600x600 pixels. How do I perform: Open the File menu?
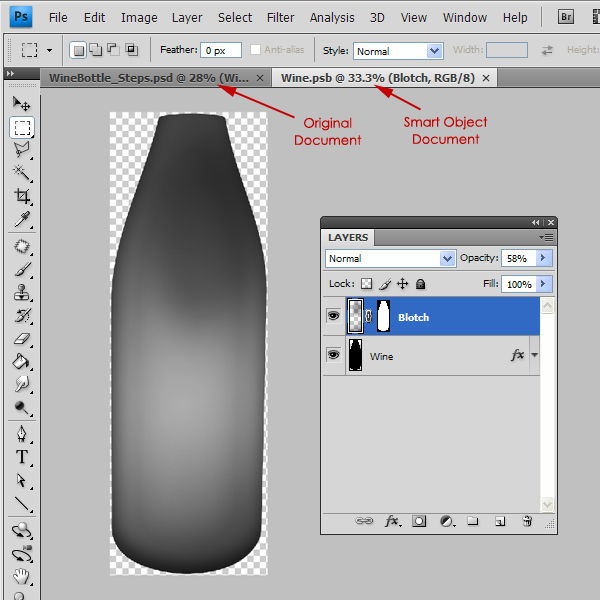[x=58, y=18]
